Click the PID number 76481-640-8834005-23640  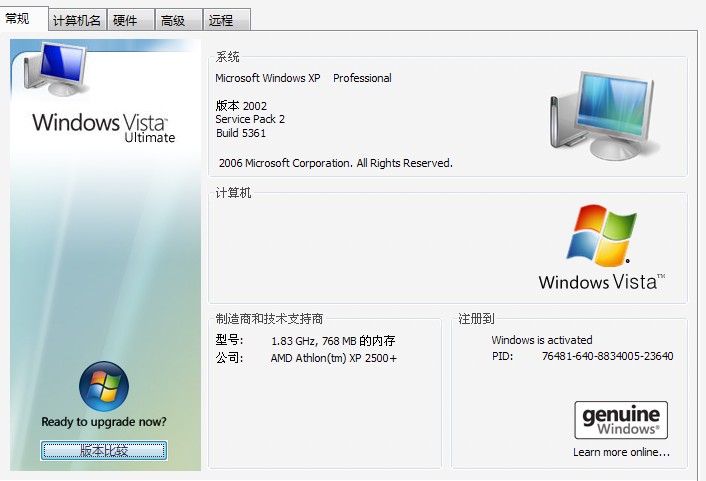(x=607, y=356)
